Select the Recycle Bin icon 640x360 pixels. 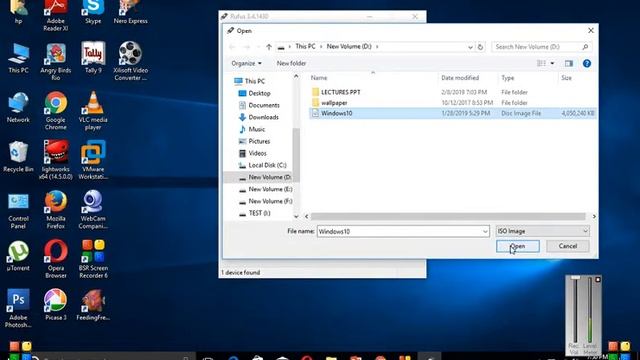coord(18,157)
